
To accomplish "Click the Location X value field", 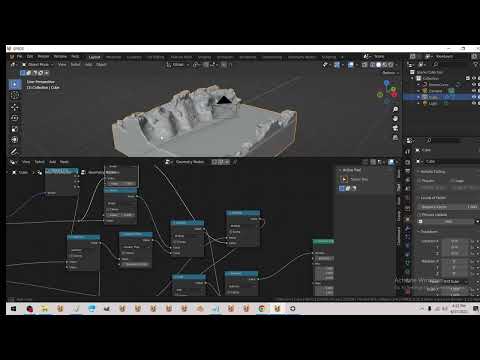I will coord(455,241).
